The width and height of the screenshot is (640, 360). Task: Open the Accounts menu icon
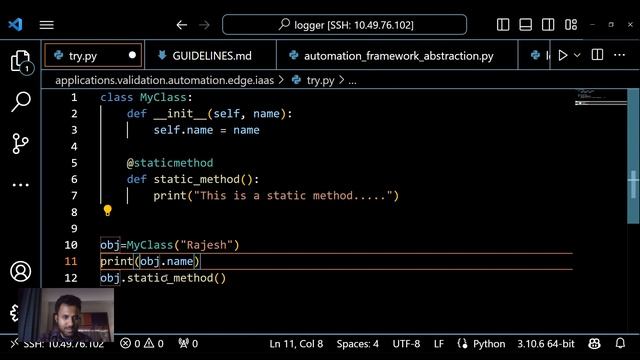[20, 271]
